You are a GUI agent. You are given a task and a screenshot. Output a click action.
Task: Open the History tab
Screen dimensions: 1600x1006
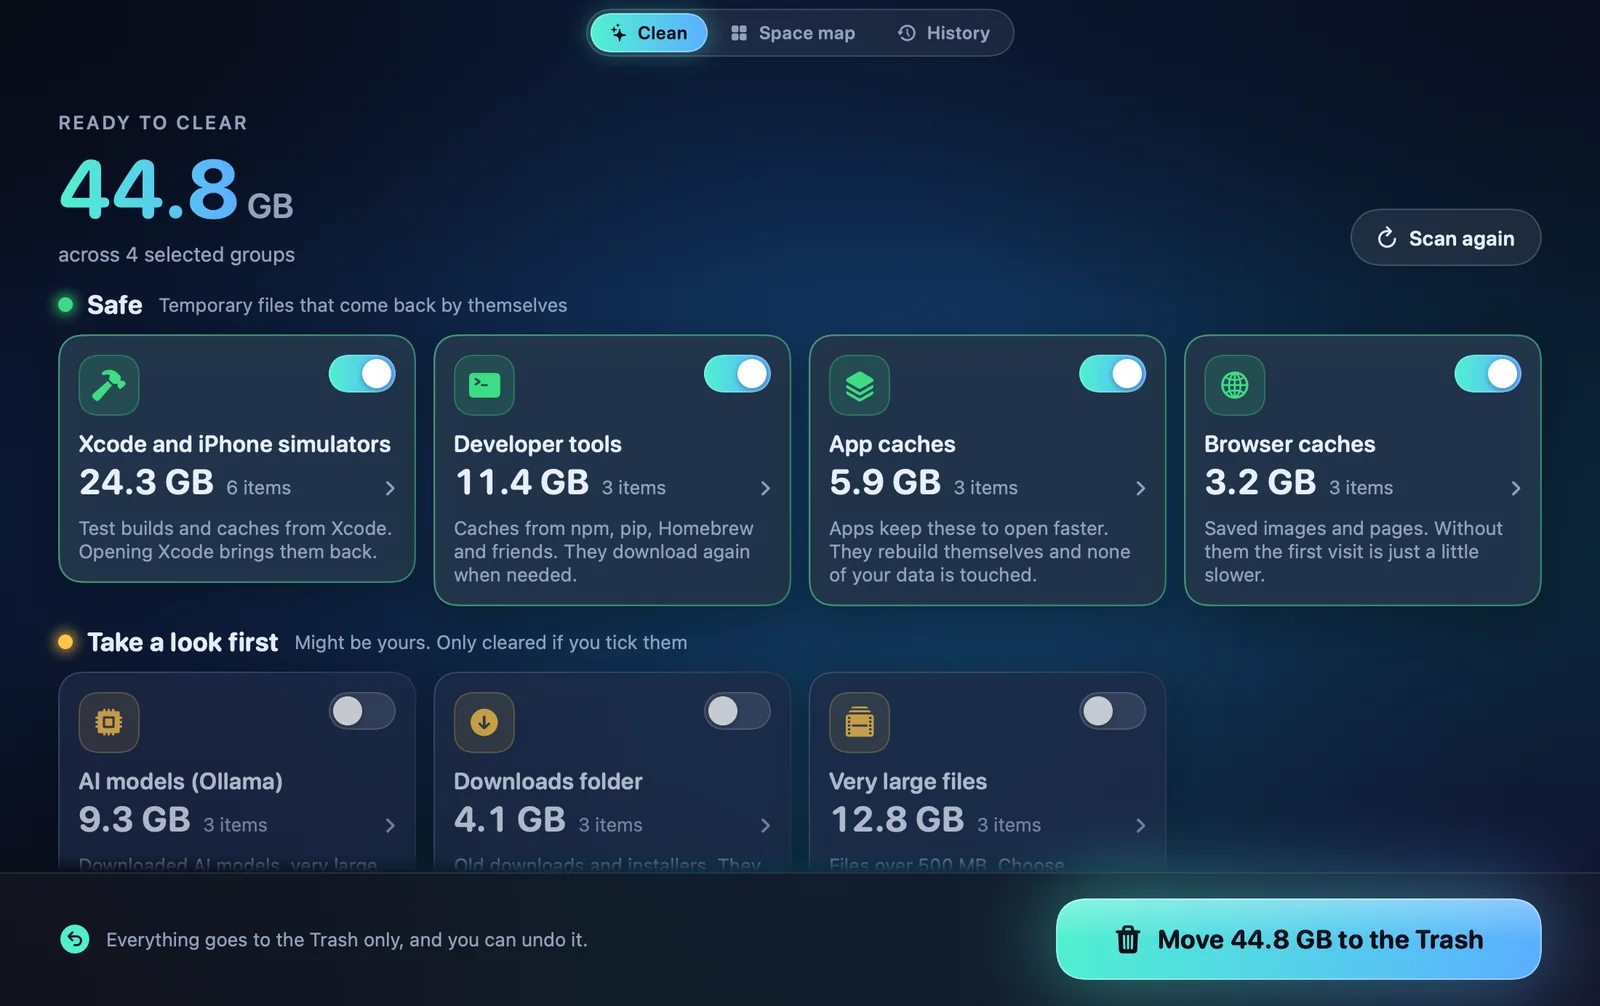coord(943,33)
